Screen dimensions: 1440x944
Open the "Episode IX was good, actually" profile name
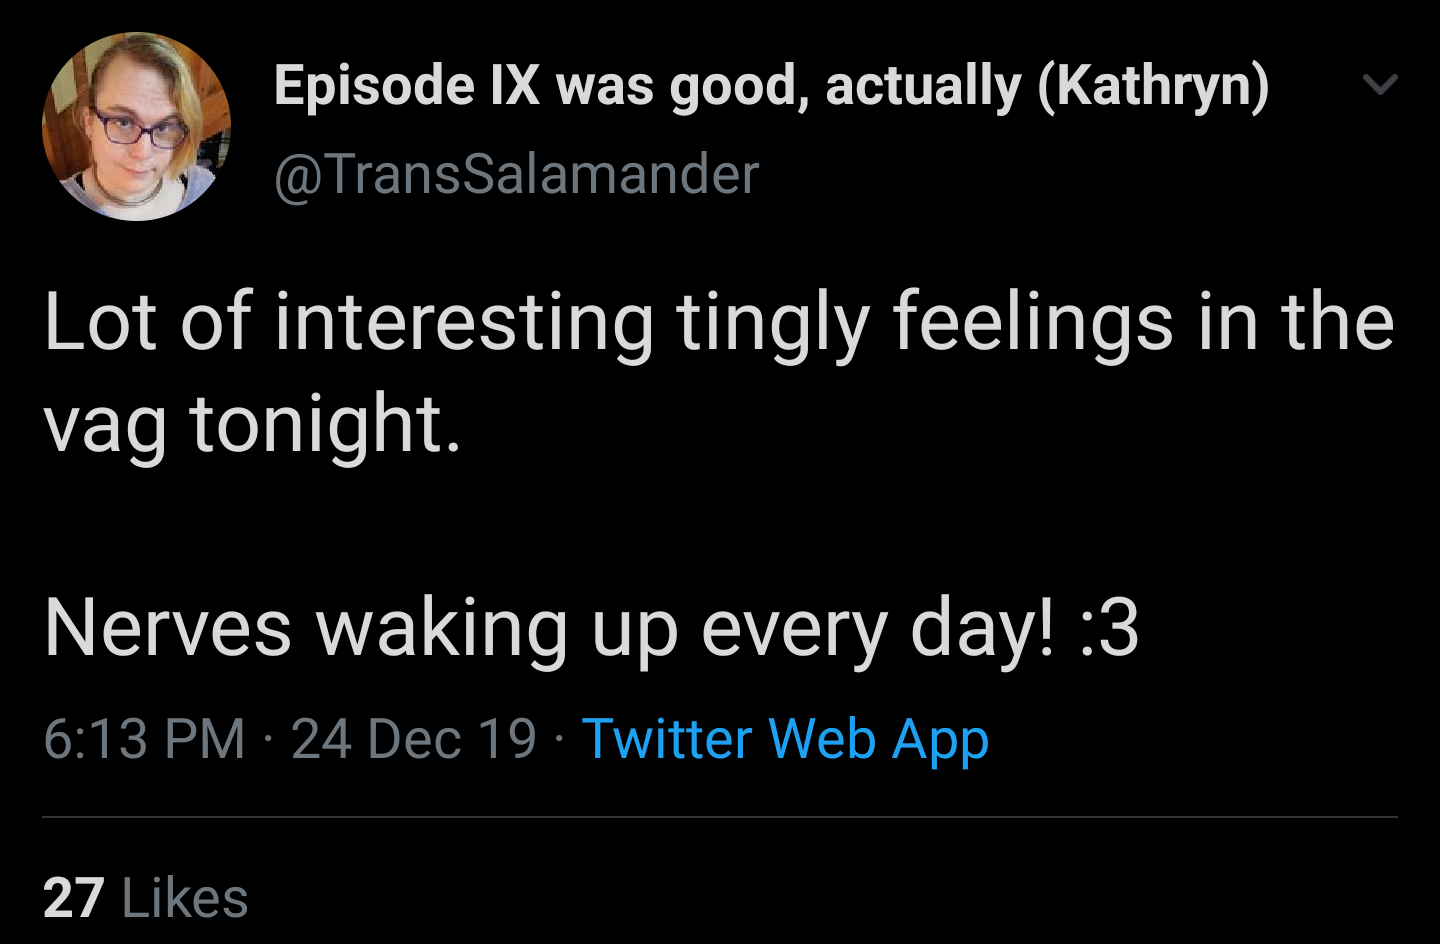(x=770, y=85)
